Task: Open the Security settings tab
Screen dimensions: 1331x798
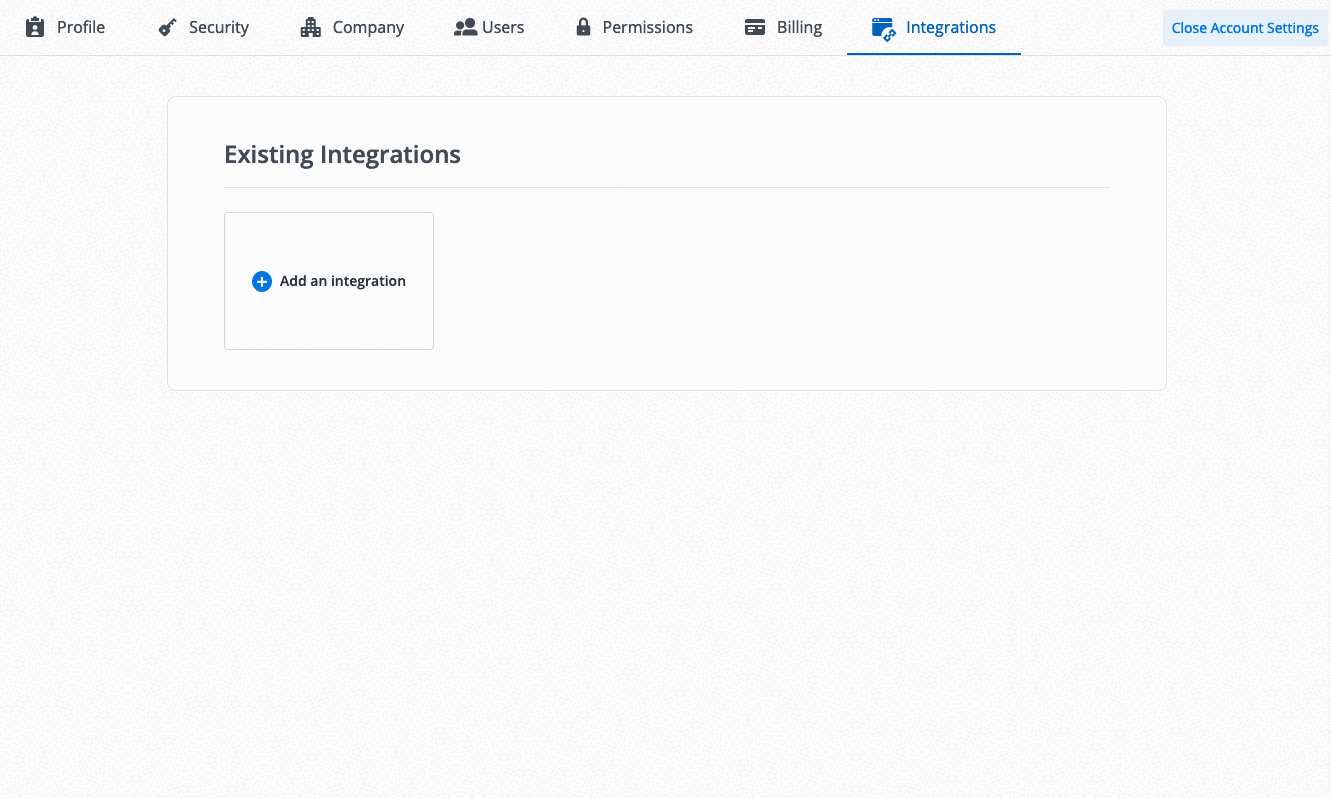Action: [x=203, y=27]
